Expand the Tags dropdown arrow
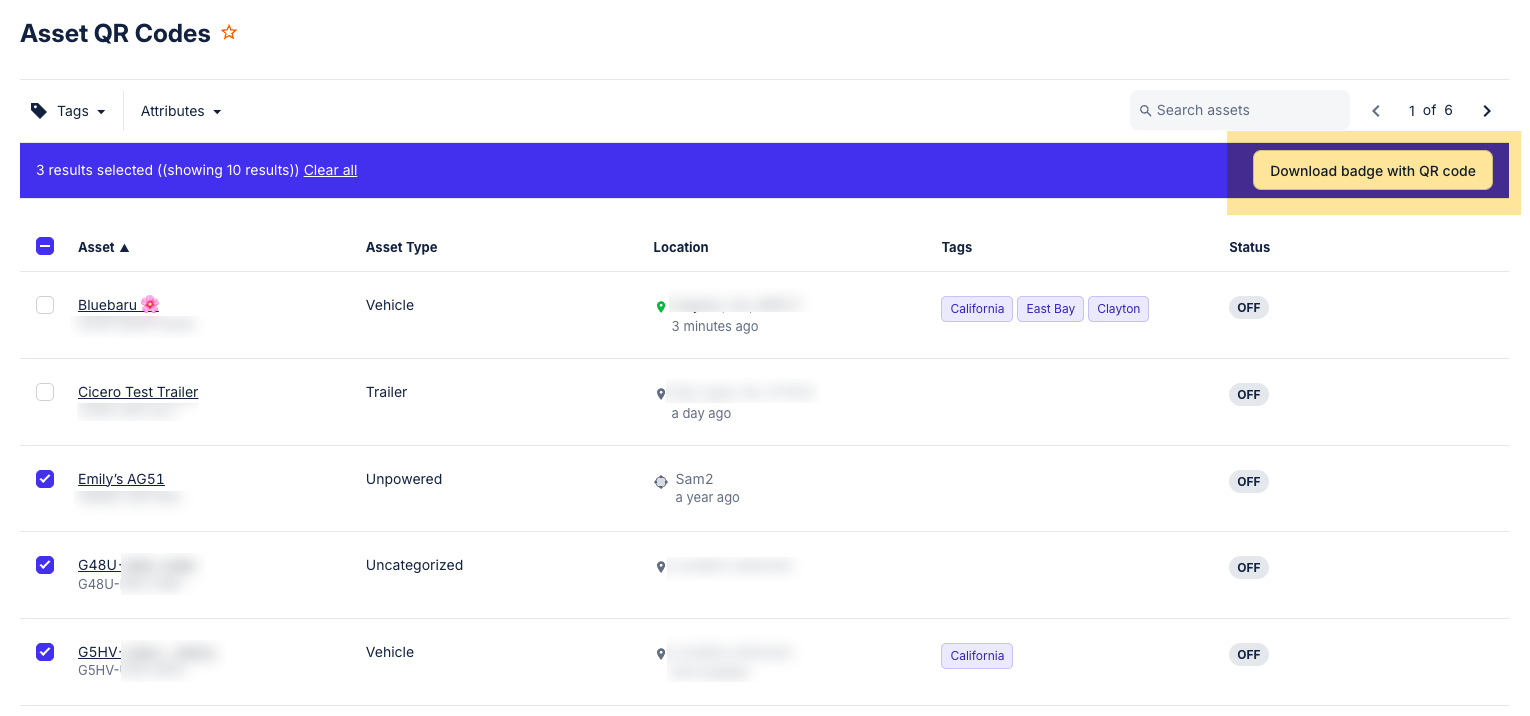The height and width of the screenshot is (716, 1530). click(101, 112)
